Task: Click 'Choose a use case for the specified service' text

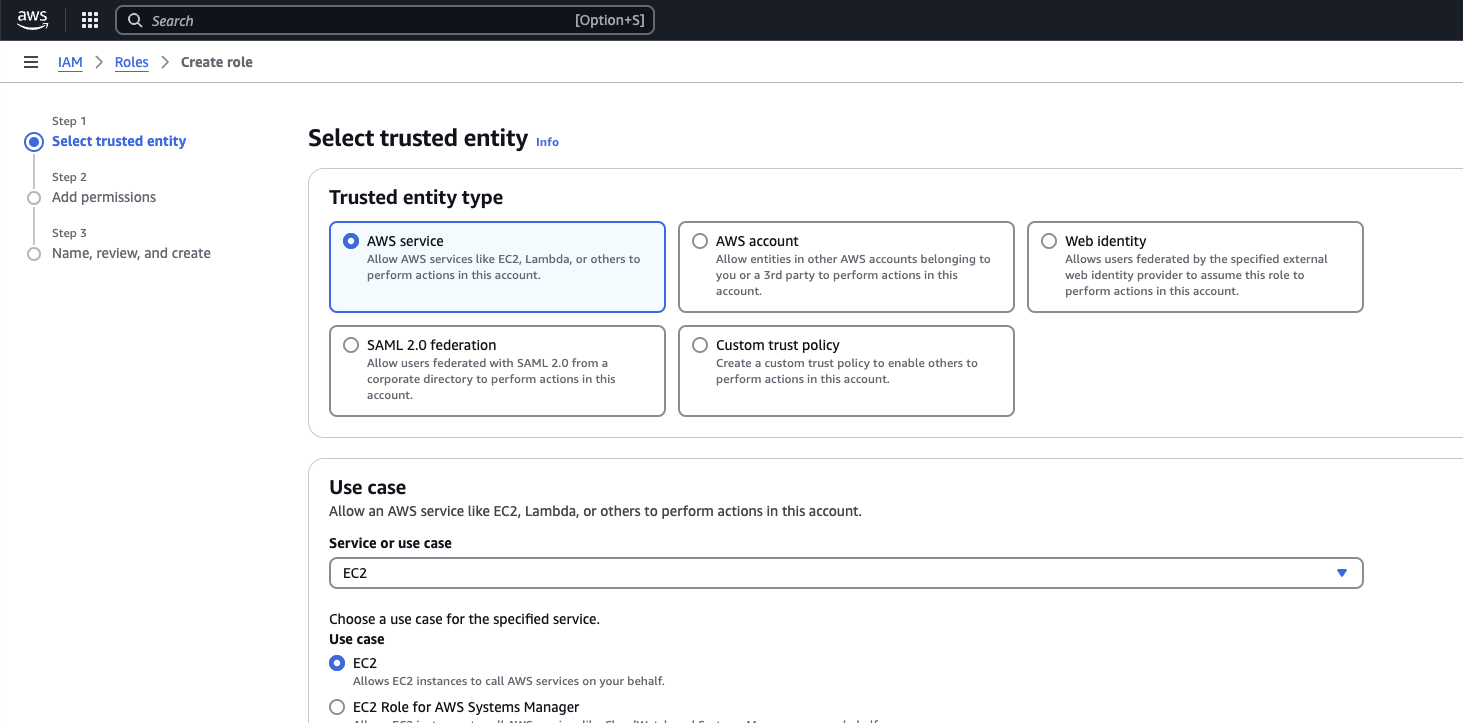Action: (464, 619)
